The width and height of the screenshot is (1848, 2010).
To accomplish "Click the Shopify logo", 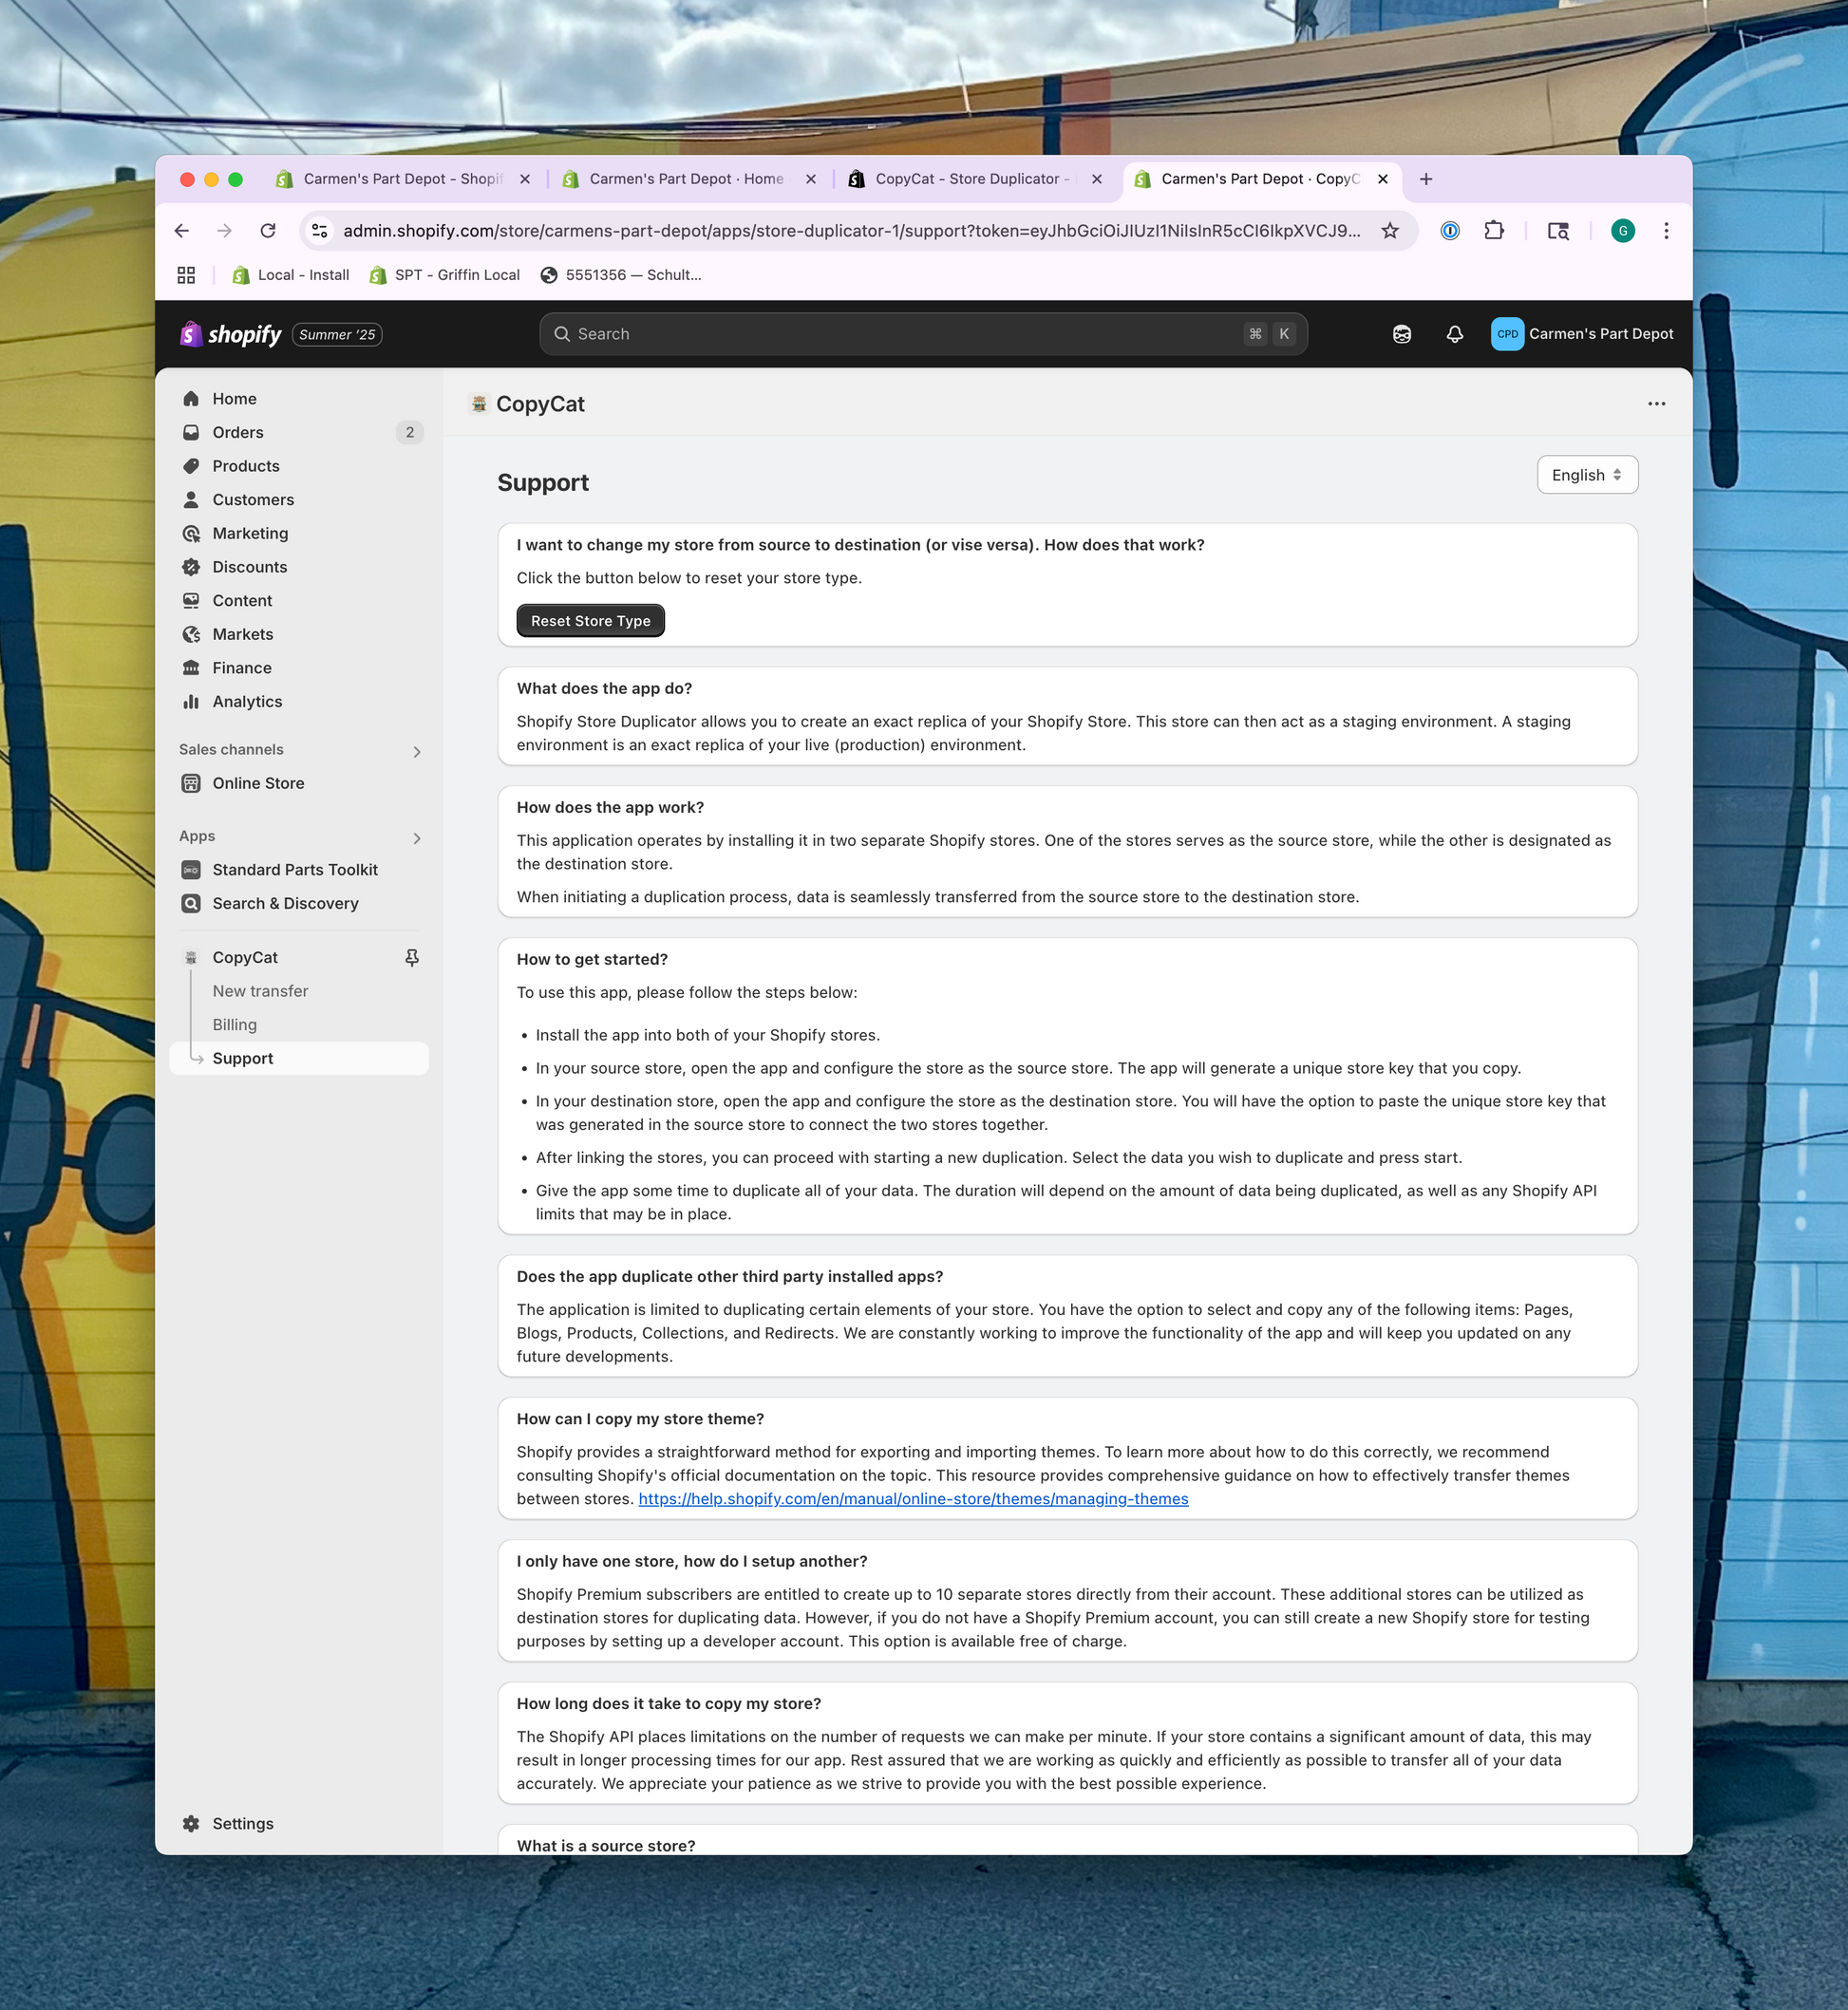I will 231,334.
